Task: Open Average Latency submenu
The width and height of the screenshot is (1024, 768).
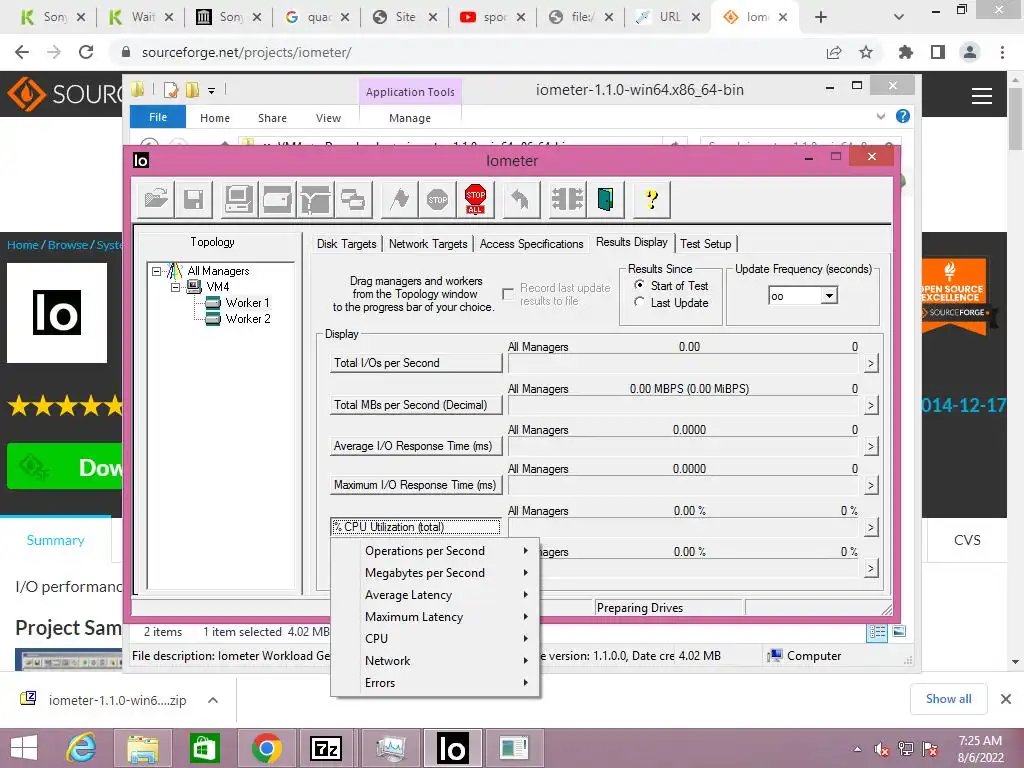Action: 435,595
